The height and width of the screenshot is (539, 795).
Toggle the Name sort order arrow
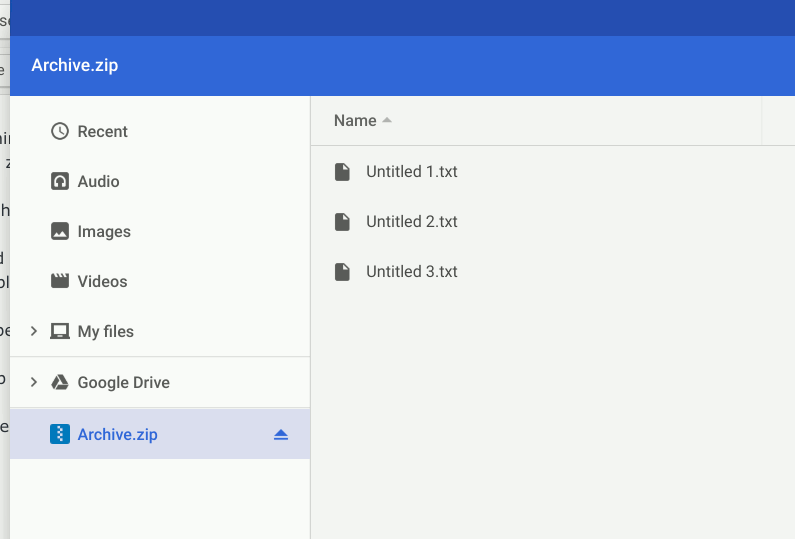pyautogui.click(x=387, y=121)
